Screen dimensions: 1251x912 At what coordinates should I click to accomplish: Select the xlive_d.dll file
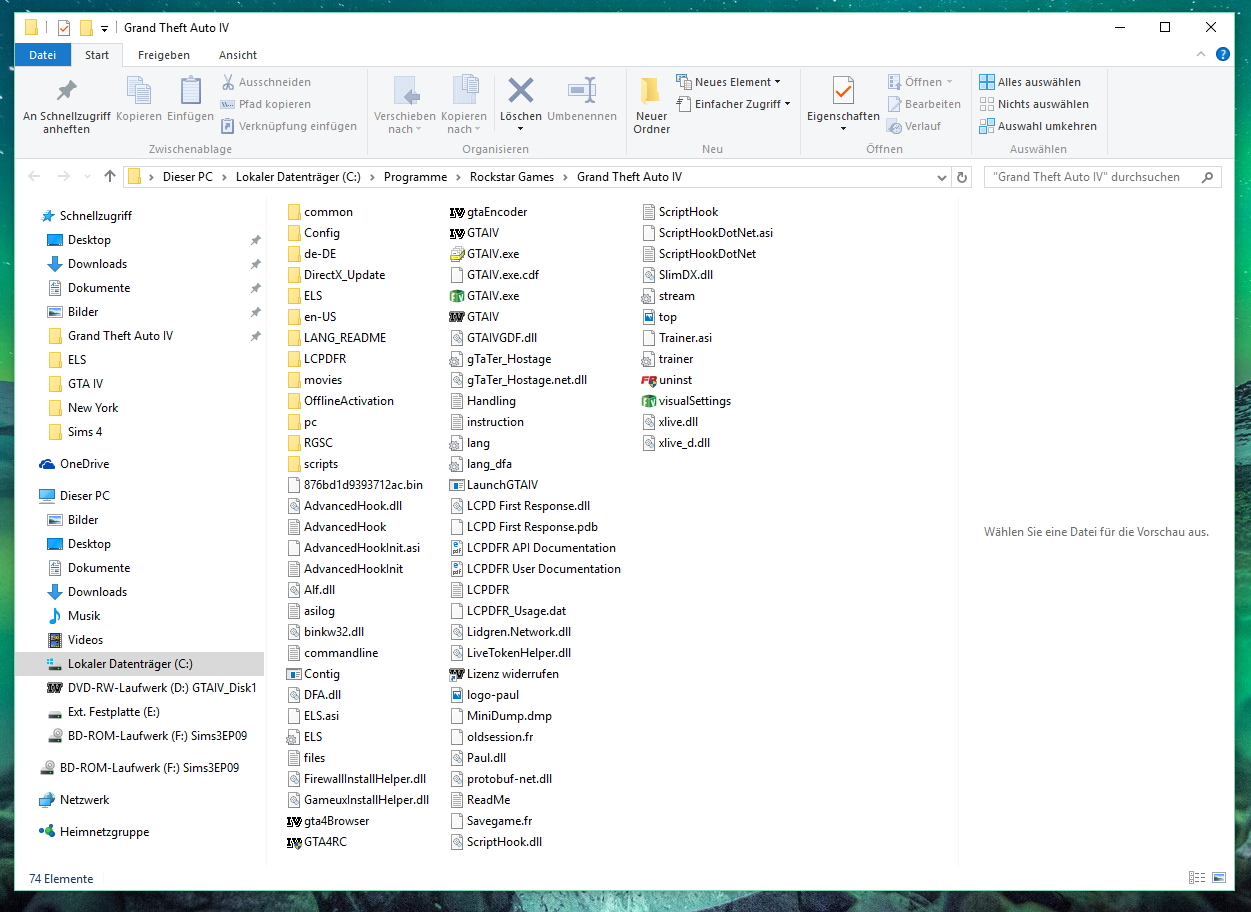coord(676,443)
